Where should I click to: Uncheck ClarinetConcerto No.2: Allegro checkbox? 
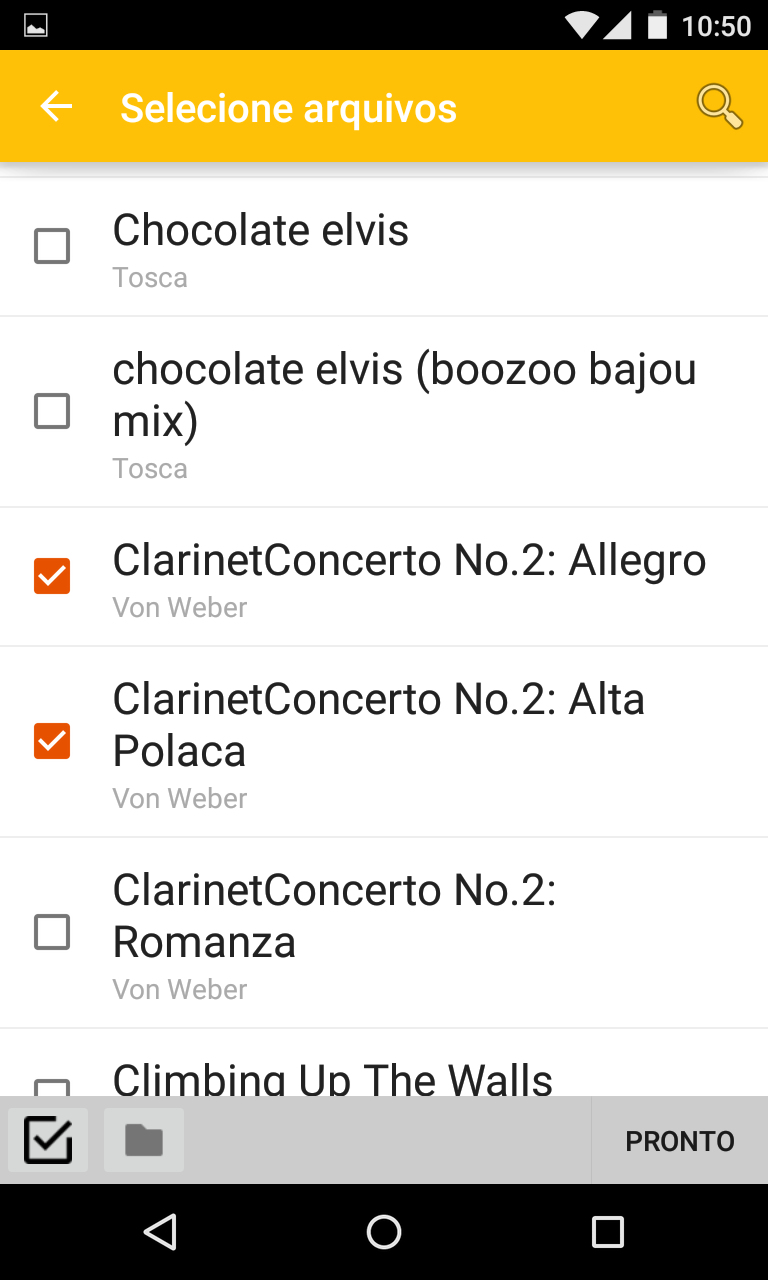click(x=52, y=576)
